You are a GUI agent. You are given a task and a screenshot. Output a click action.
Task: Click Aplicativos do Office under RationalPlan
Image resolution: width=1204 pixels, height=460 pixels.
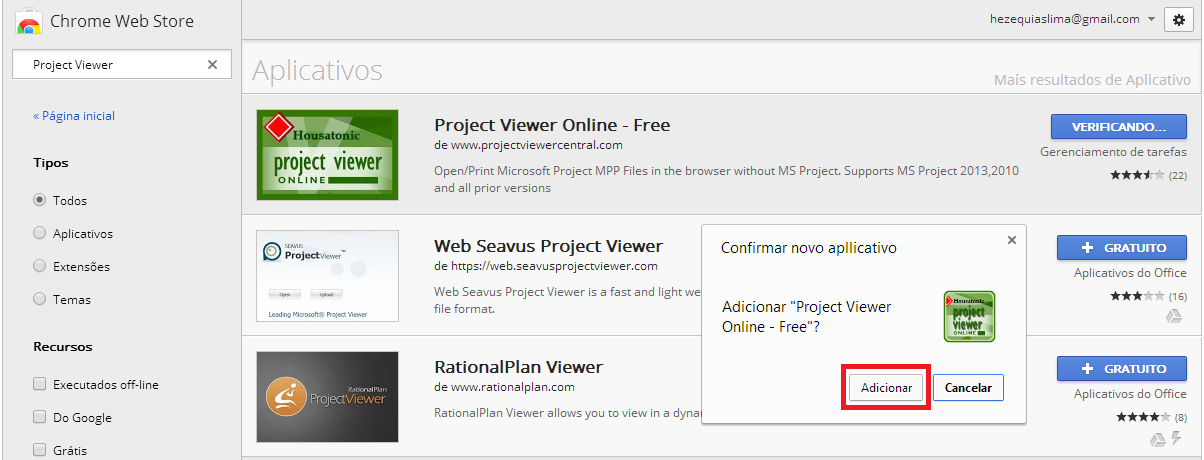tap(1130, 394)
